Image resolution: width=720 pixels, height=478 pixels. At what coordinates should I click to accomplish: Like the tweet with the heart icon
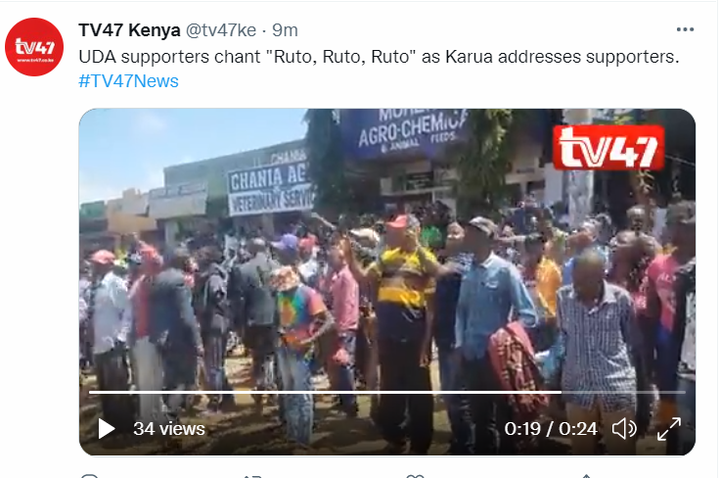416,476
